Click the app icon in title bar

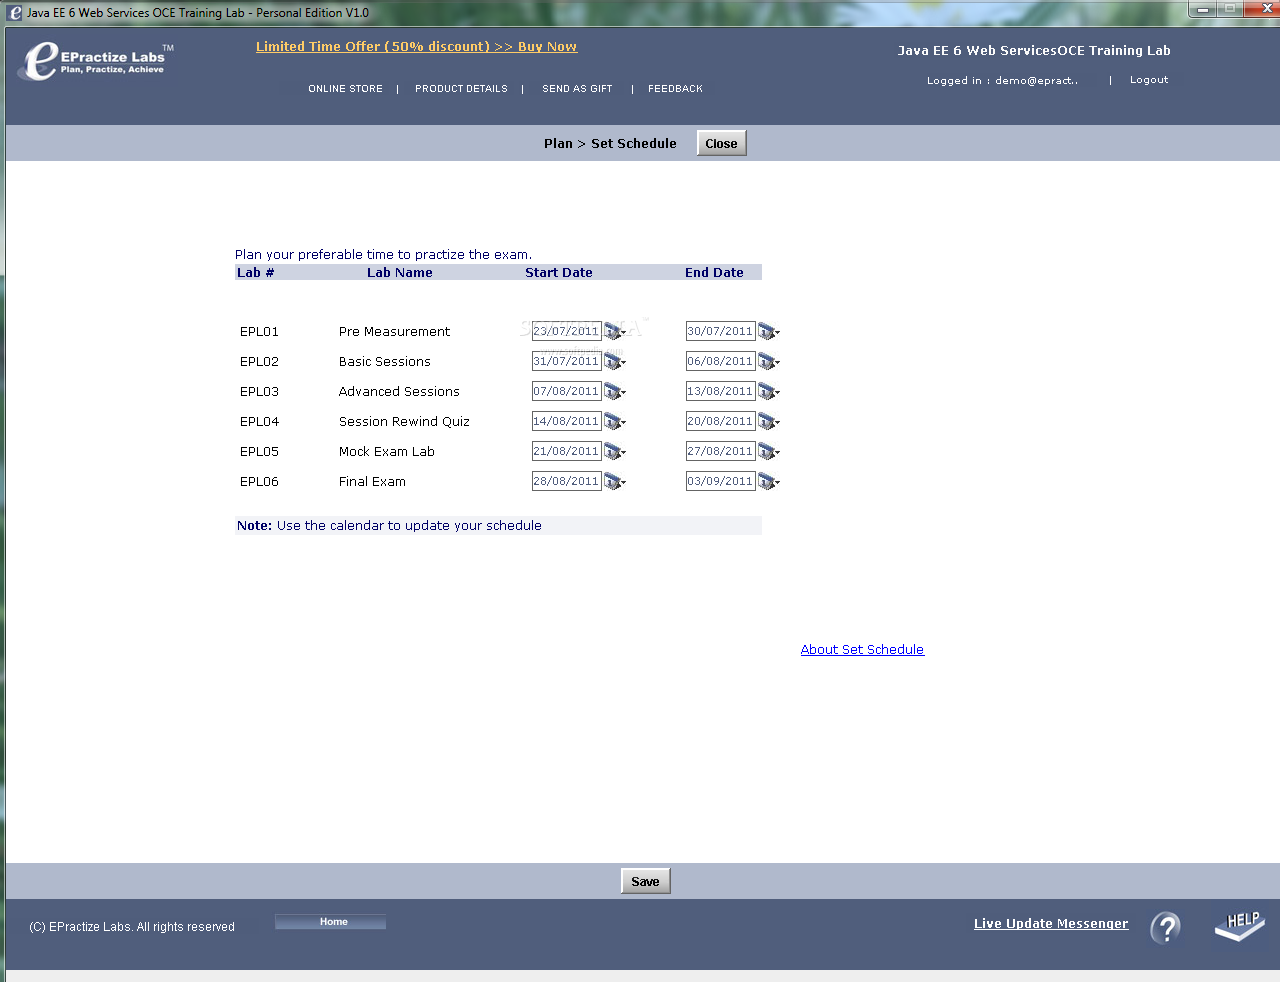(15, 13)
